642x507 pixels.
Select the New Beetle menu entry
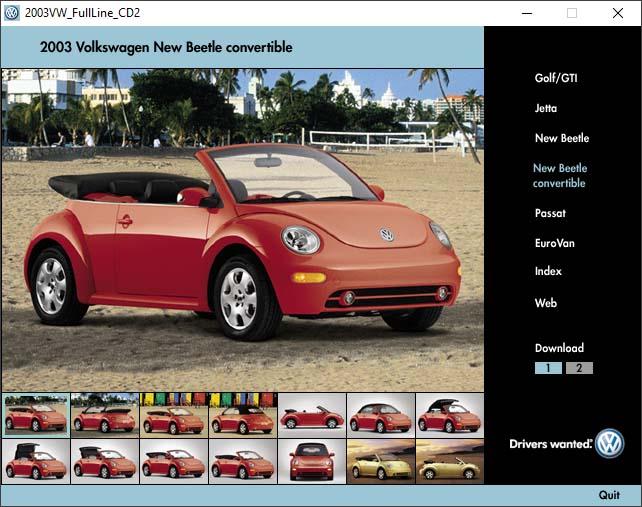click(562, 138)
